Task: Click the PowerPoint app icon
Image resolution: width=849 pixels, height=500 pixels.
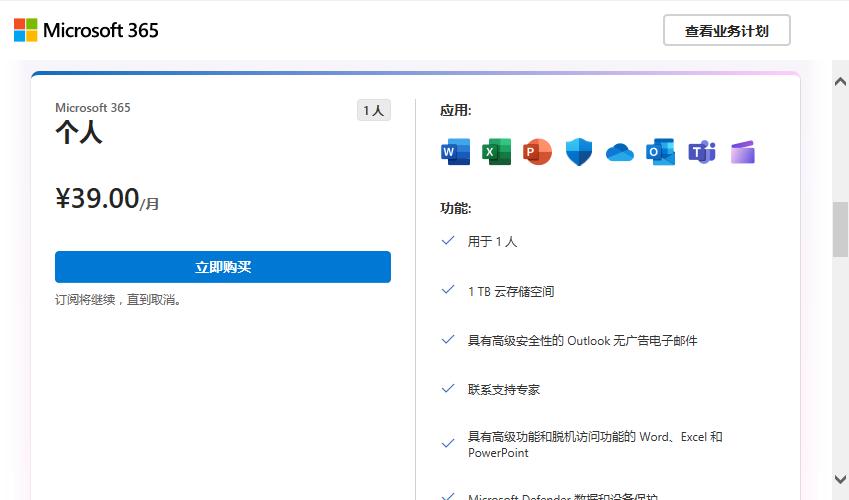Action: point(537,152)
